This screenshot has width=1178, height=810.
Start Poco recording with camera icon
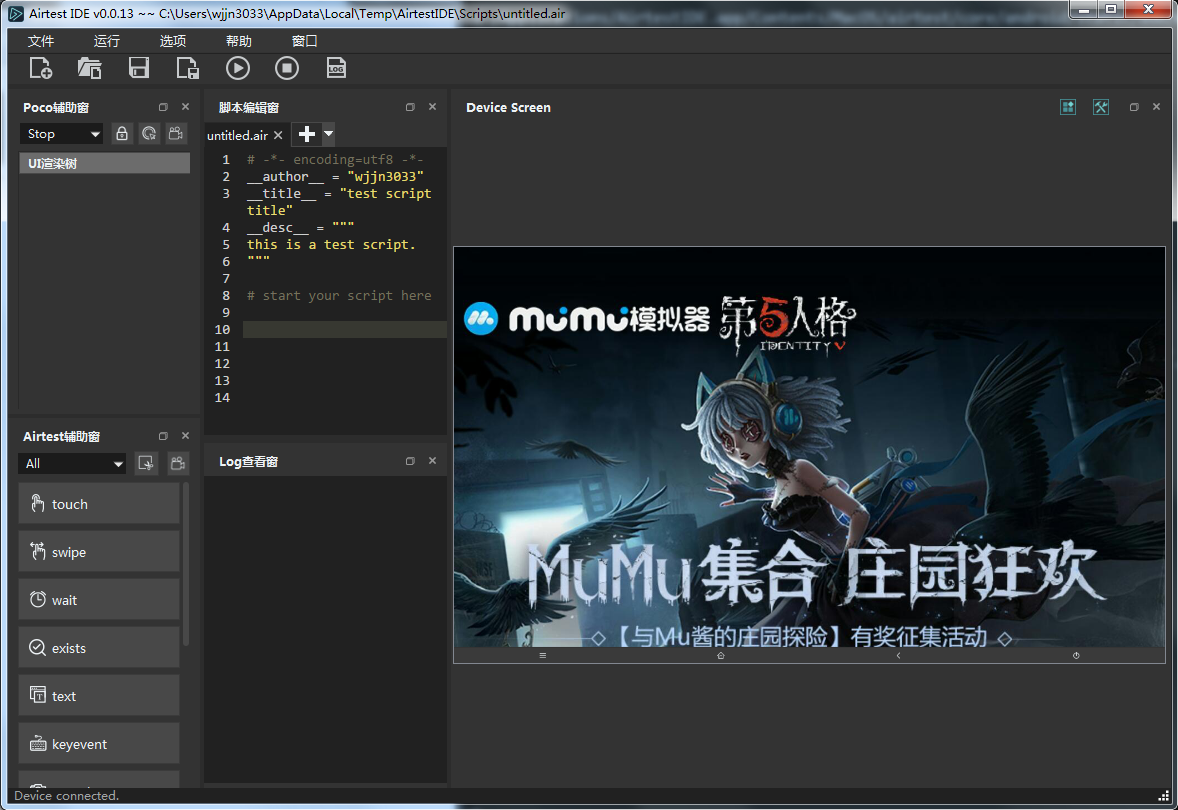point(176,134)
